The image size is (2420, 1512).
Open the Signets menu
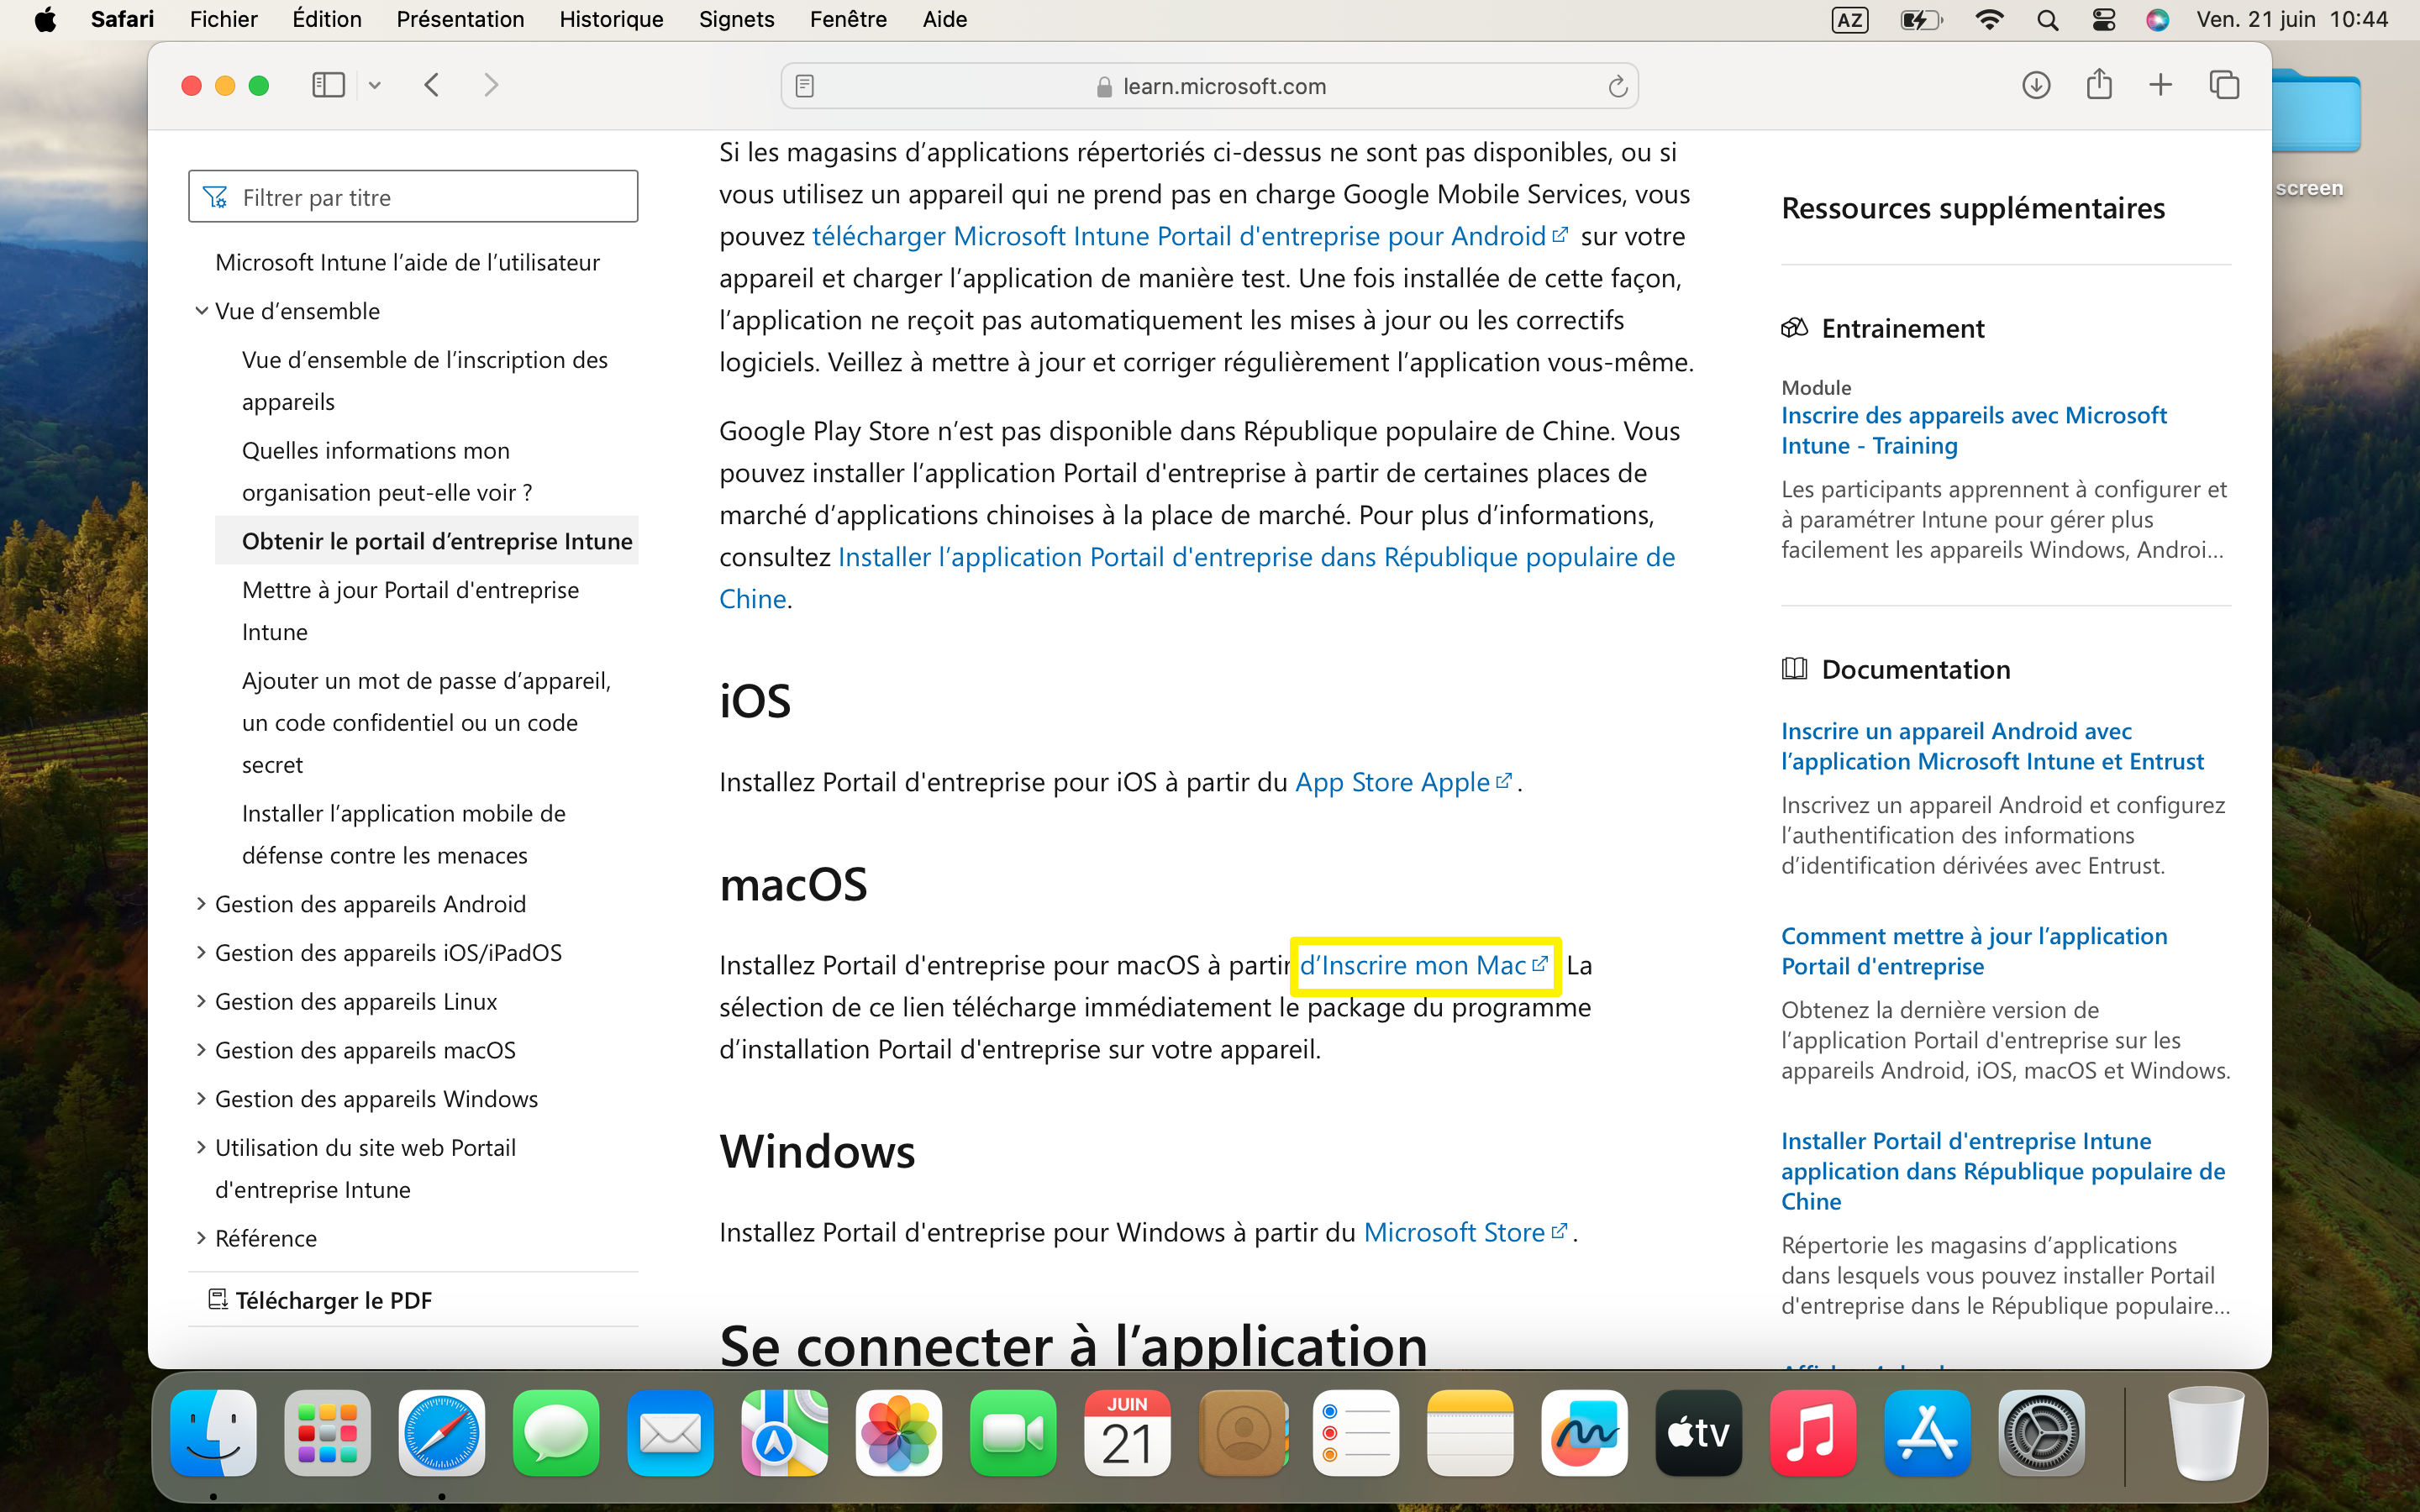tap(736, 20)
